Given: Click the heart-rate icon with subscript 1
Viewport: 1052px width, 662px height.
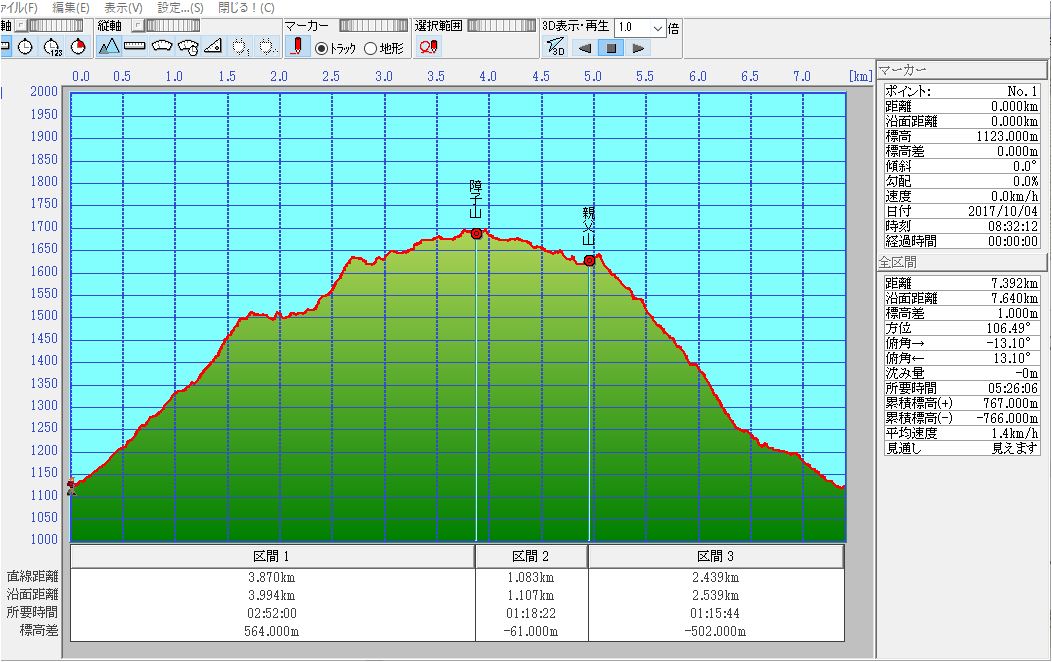Looking at the screenshot, I should pos(240,47).
